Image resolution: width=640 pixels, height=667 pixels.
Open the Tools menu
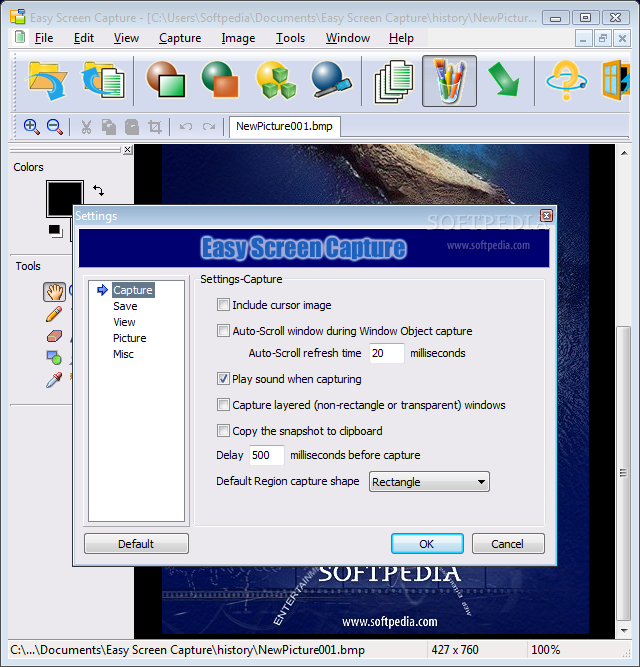tap(290, 38)
